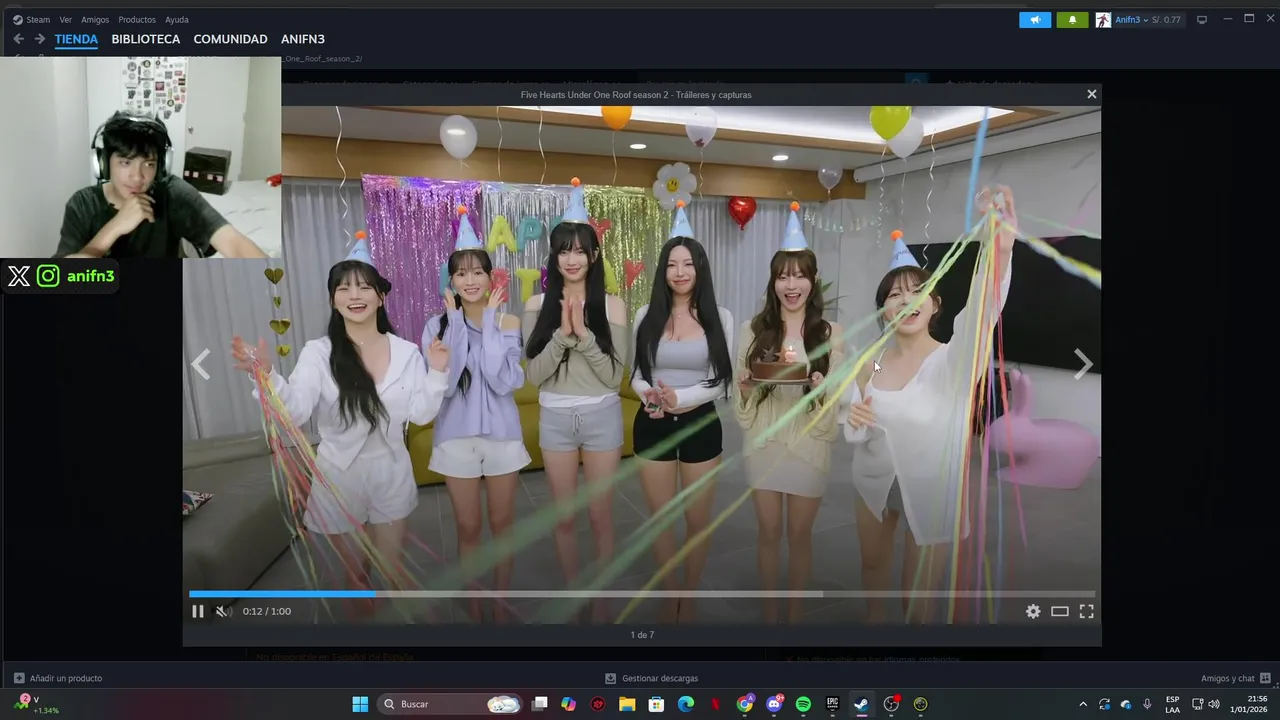Seek within the video progress bar

tap(642, 594)
